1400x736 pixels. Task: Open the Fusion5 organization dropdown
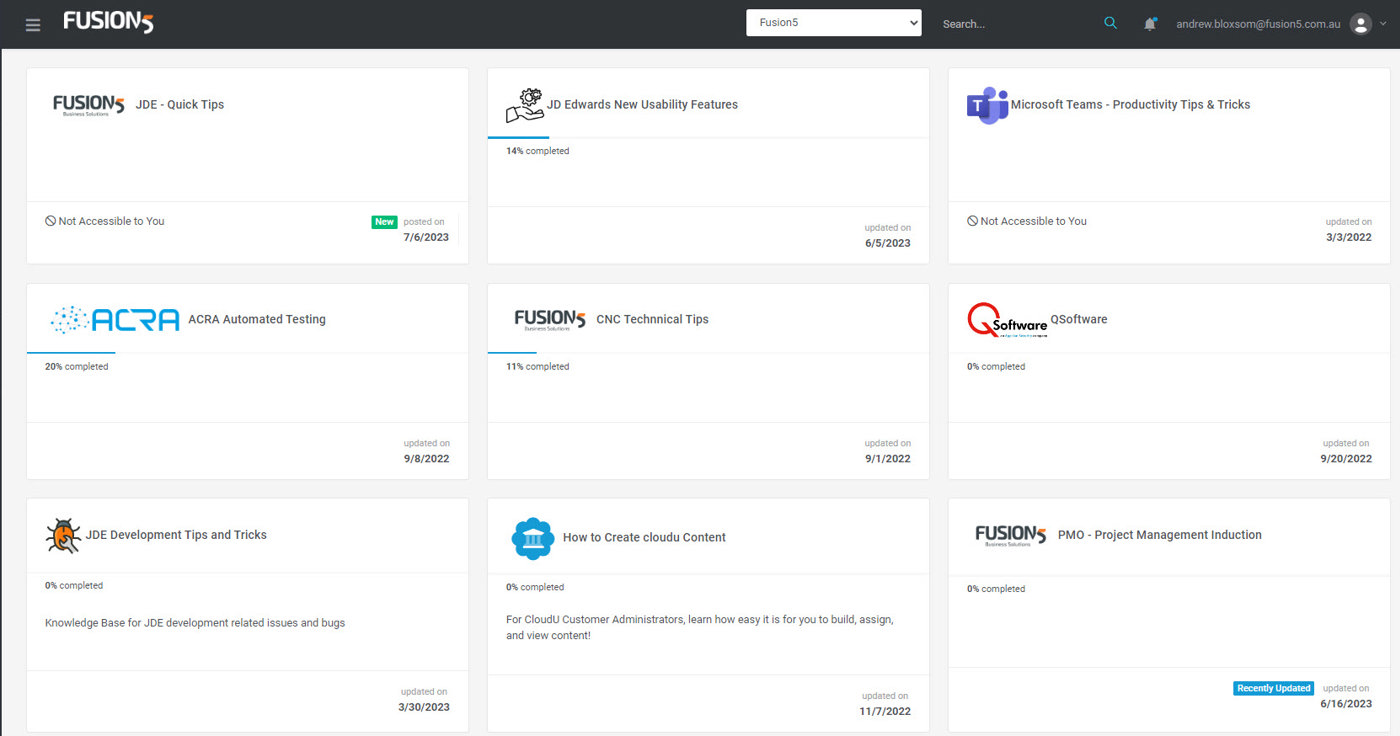(x=833, y=23)
